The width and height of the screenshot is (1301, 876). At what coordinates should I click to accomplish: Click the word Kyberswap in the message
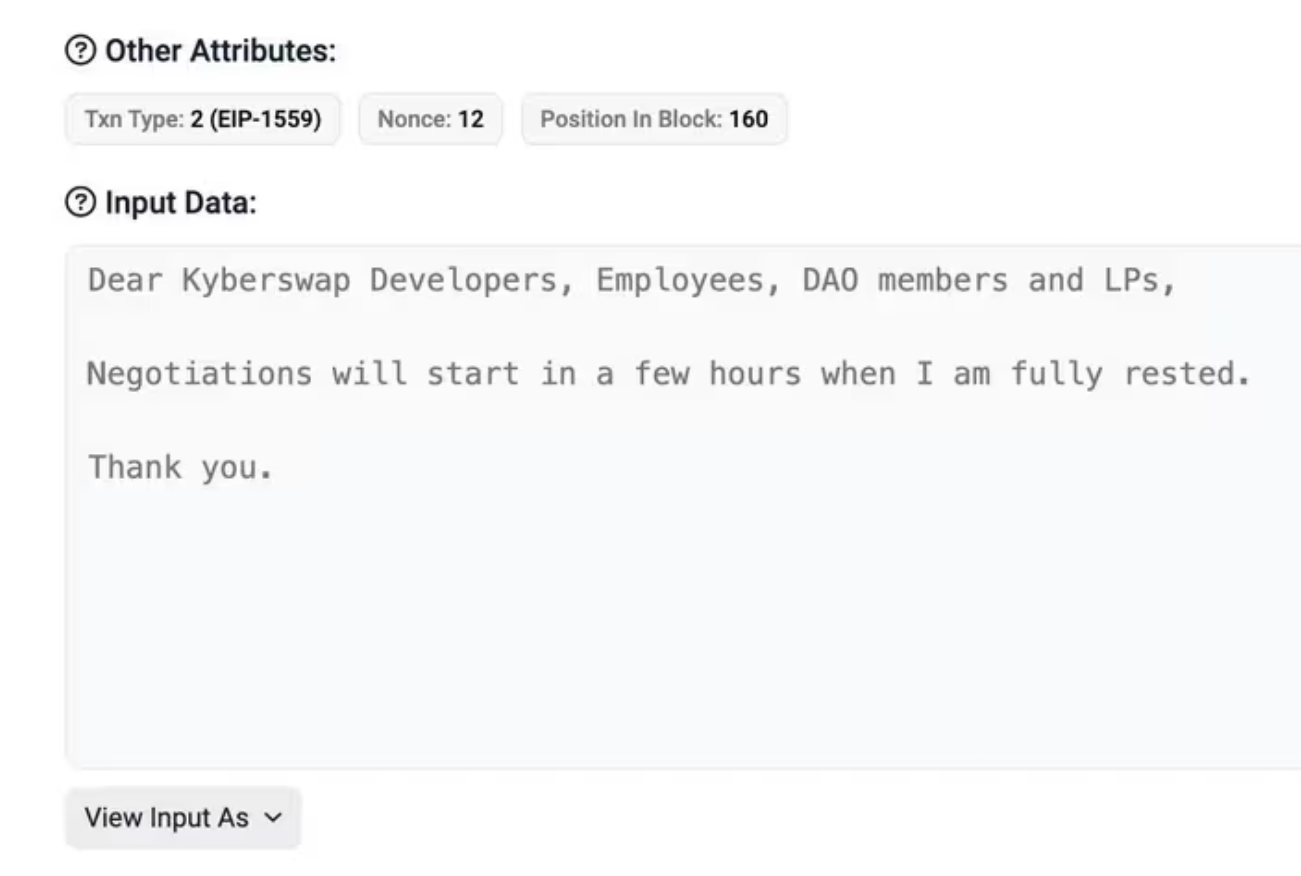coord(266,281)
